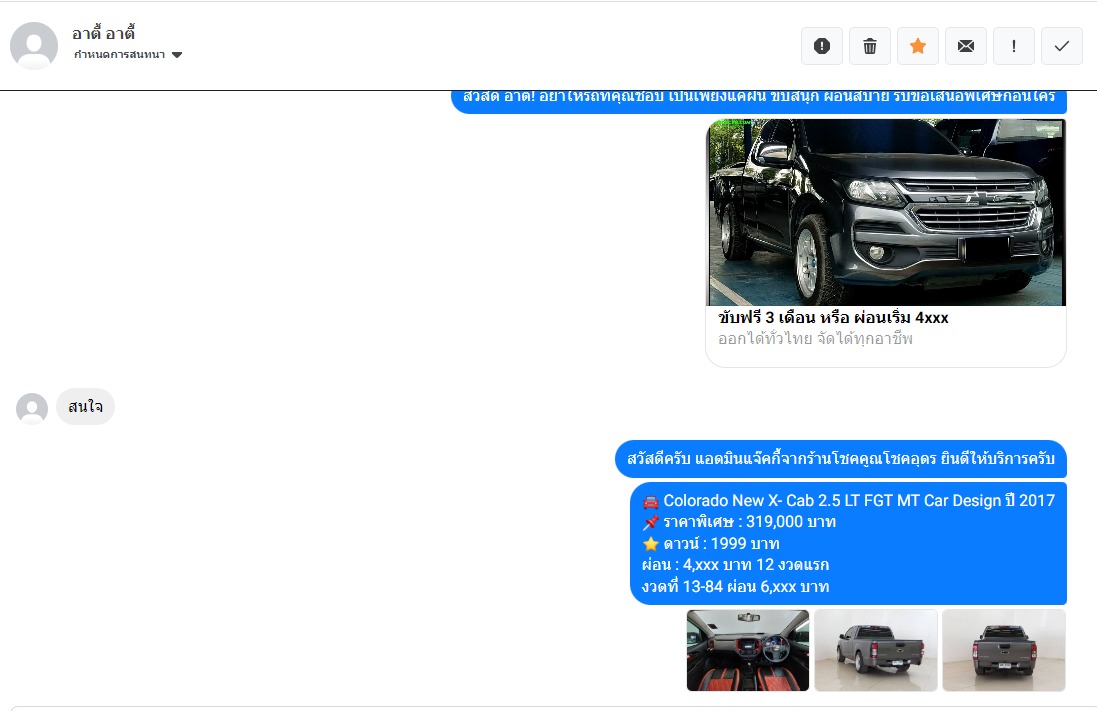The height and width of the screenshot is (711, 1097).
Task: Select the line งวดที่ 13-84 ผ่อน 6,xxx บาท
Action: pyautogui.click(x=735, y=586)
